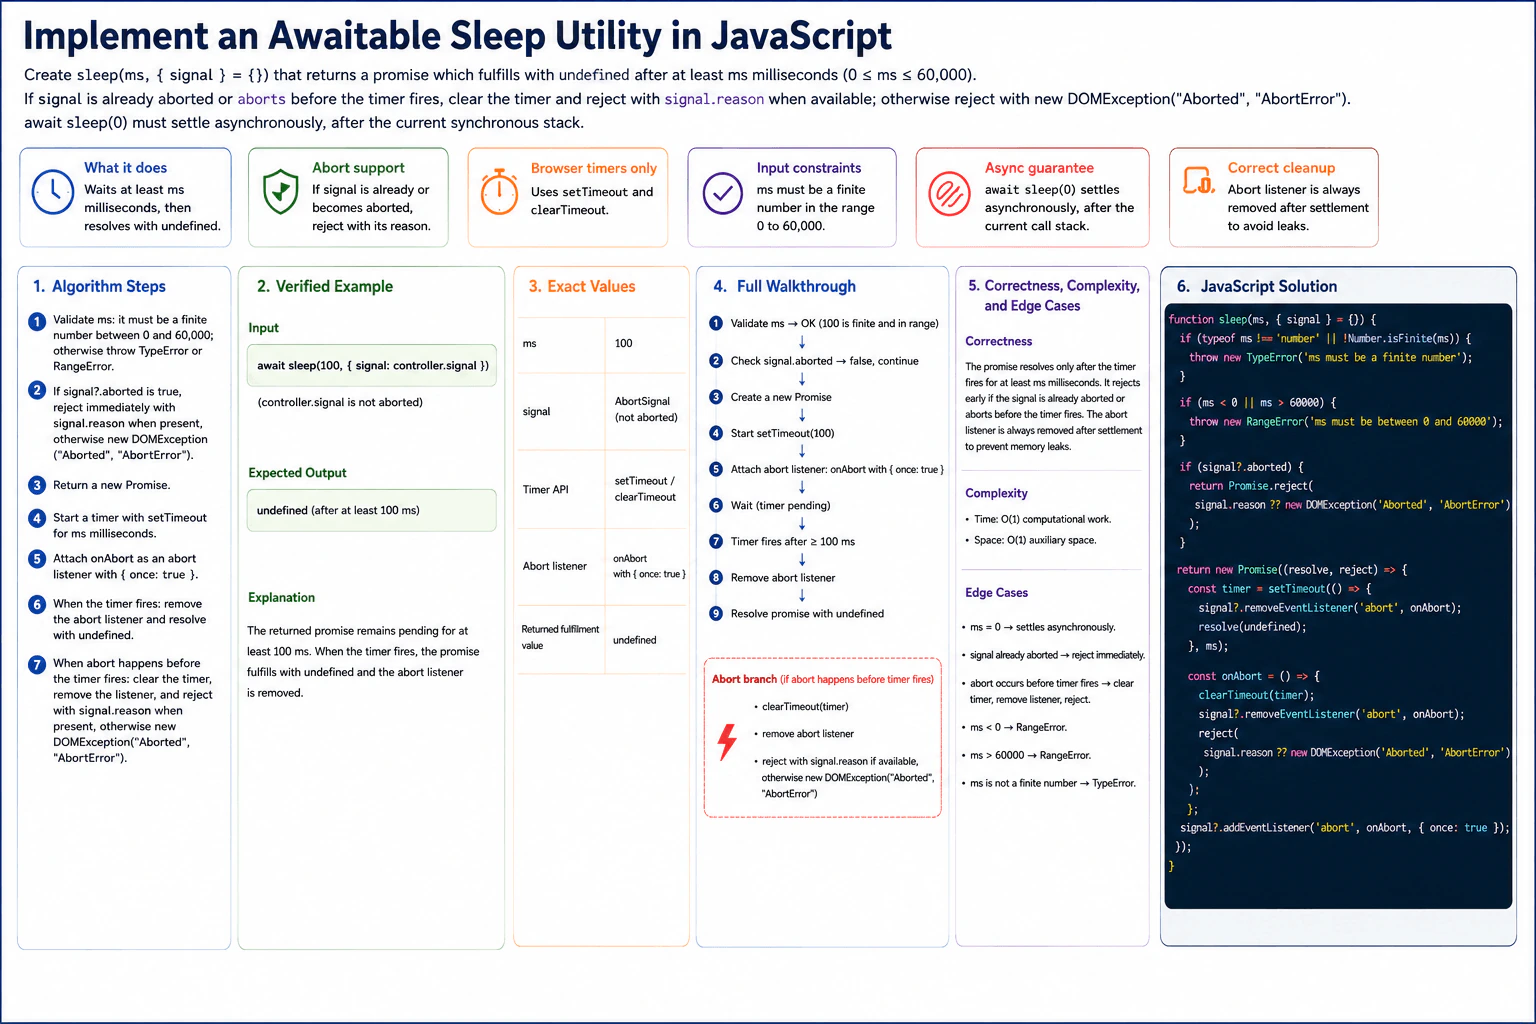Click the expected output box 'undefined (after at least 100 ms)'
The width and height of the screenshot is (1536, 1024).
372,510
